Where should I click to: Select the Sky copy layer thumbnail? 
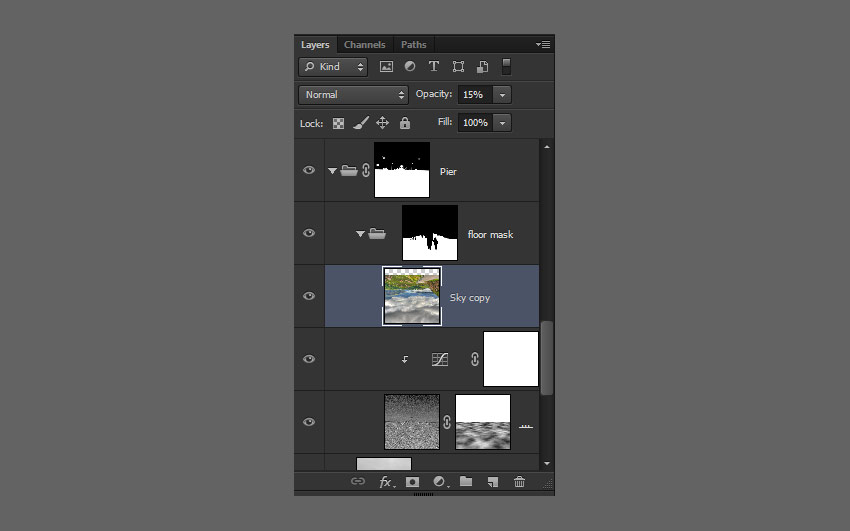coord(412,296)
